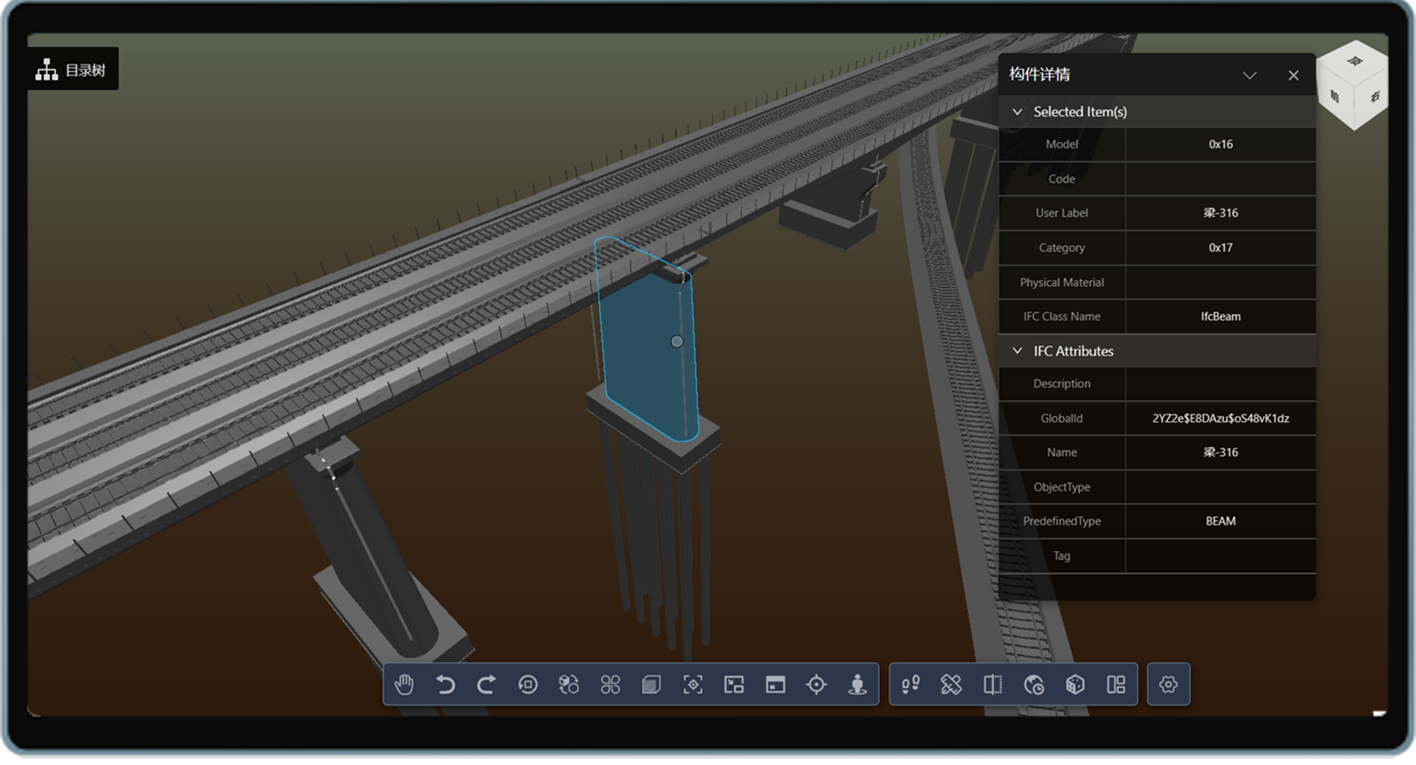Click the undo arrow icon
The height and width of the screenshot is (765, 1416).
[x=445, y=685]
